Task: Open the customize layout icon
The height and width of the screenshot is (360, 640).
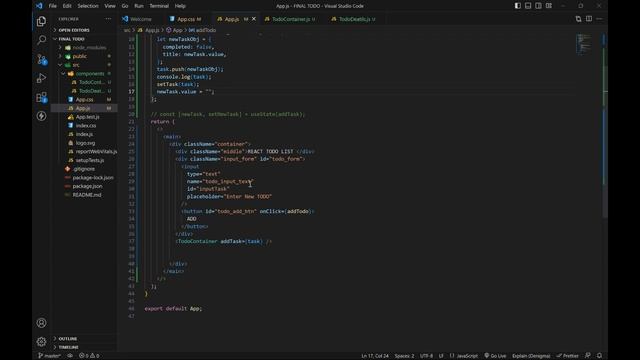Action: (x=549, y=6)
